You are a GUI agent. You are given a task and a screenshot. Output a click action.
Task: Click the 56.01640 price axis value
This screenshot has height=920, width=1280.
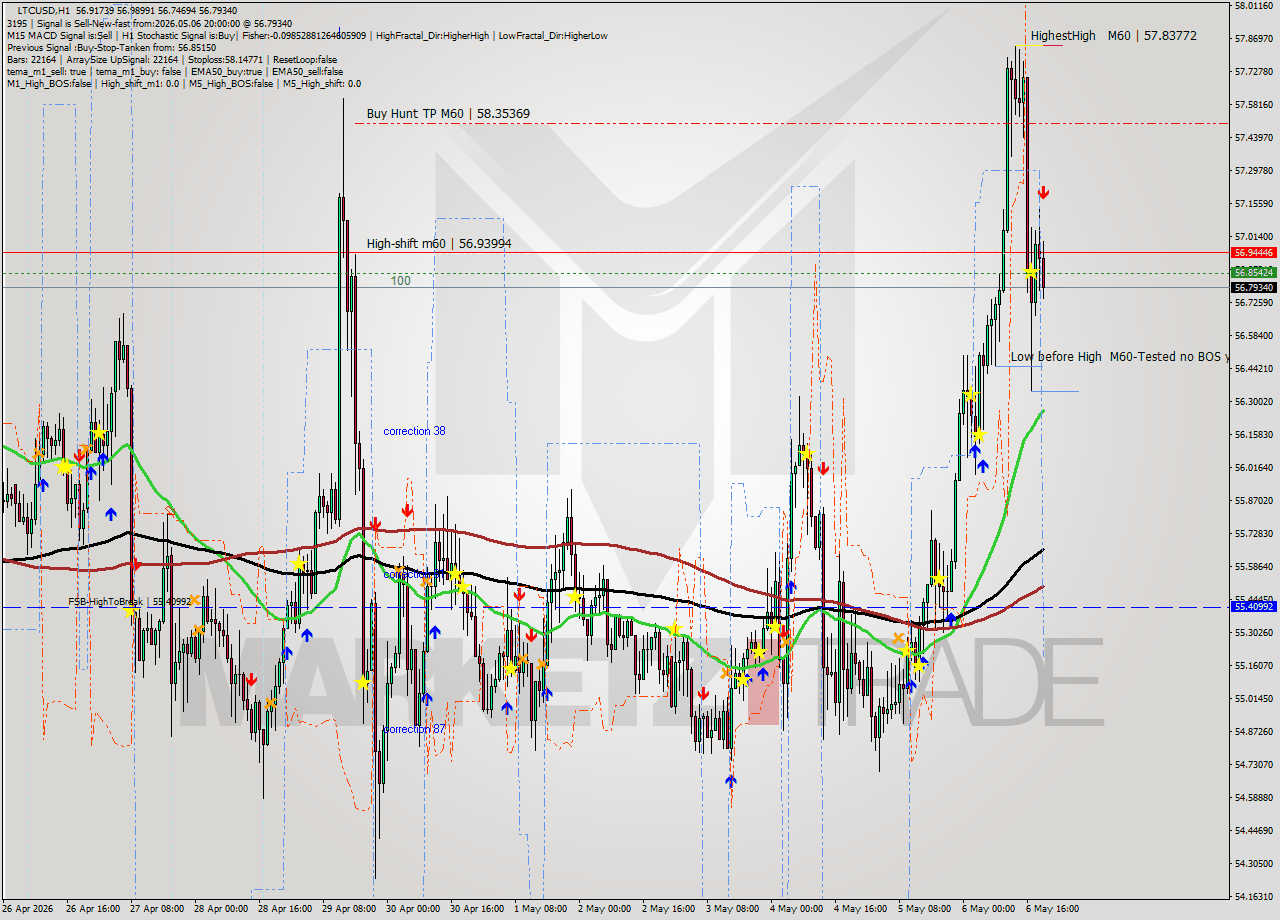(x=1253, y=467)
